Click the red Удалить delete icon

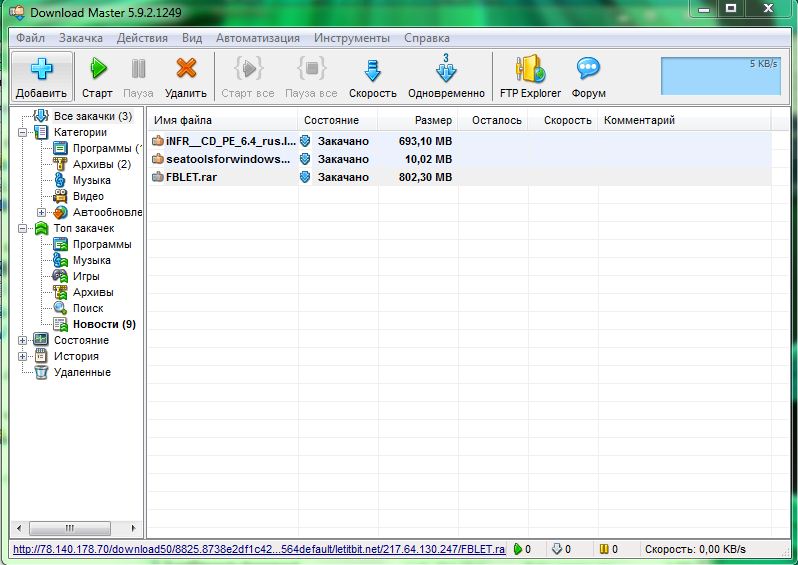pos(186,69)
